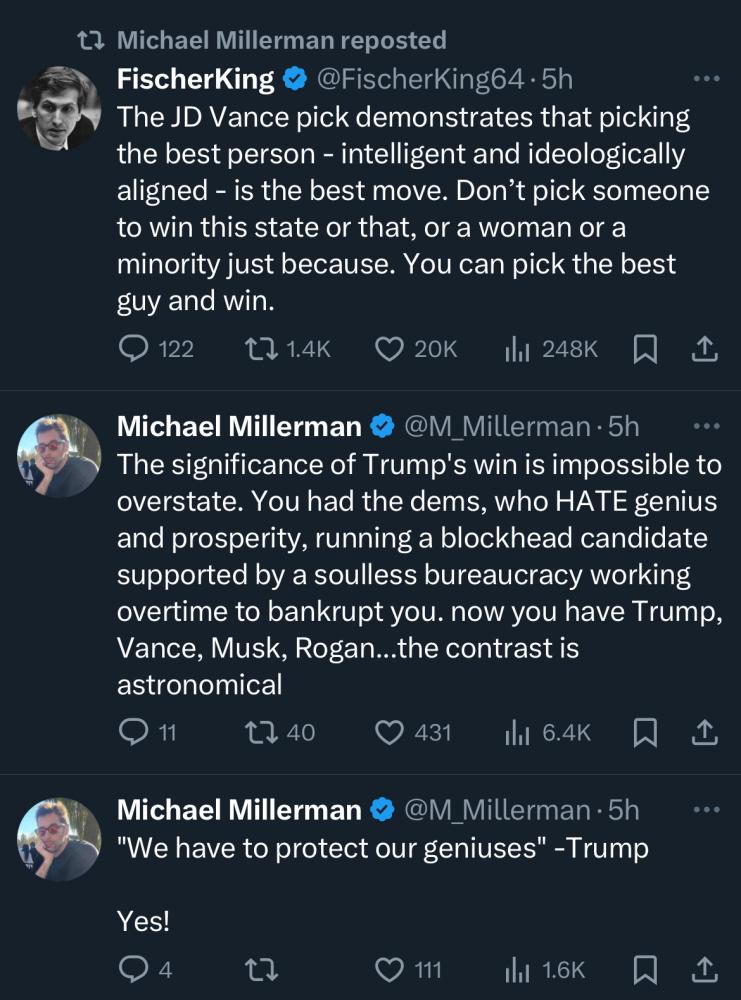The width and height of the screenshot is (741, 1000).
Task: Open more options on Trump's win post
Action: pyautogui.click(x=706, y=427)
